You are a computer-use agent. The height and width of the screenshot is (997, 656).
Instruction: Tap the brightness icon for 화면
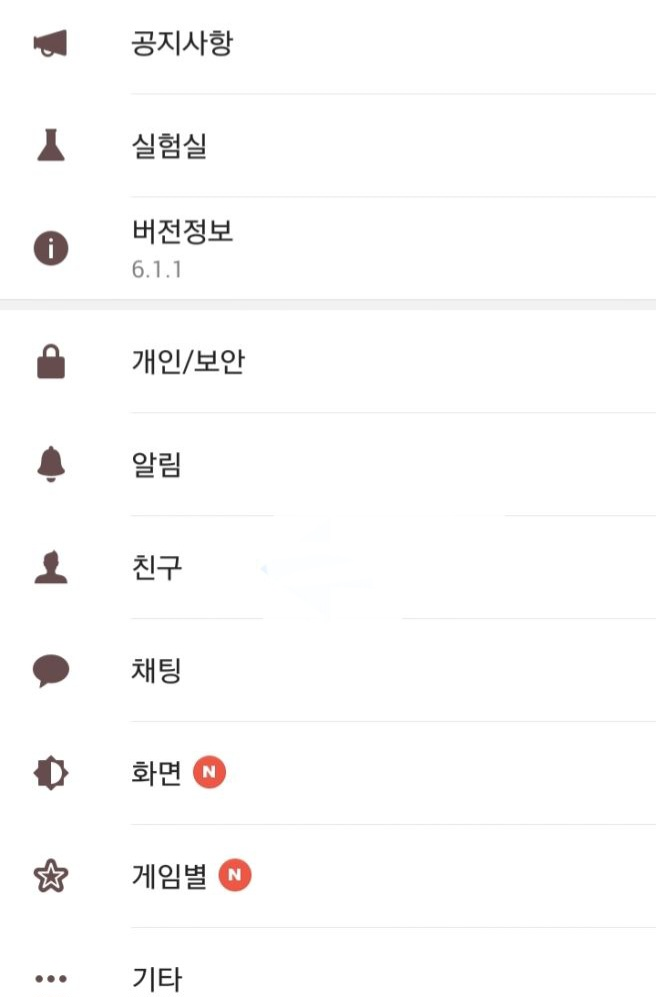(51, 773)
